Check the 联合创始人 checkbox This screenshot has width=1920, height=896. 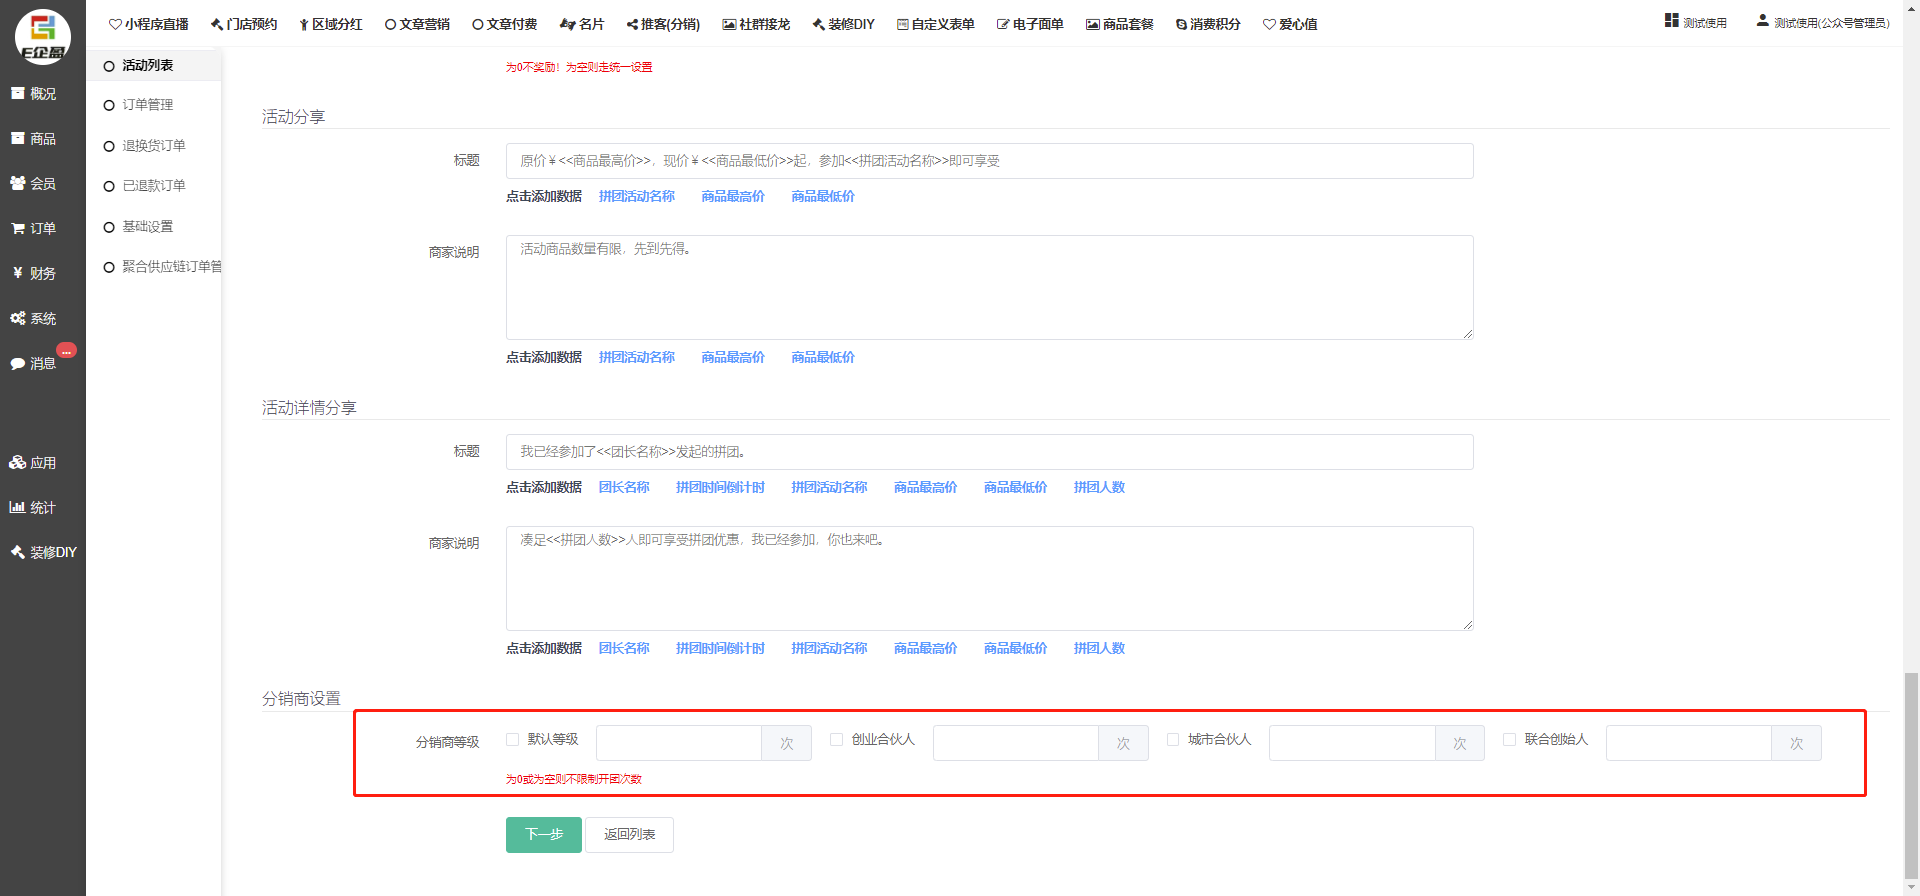pos(1510,740)
